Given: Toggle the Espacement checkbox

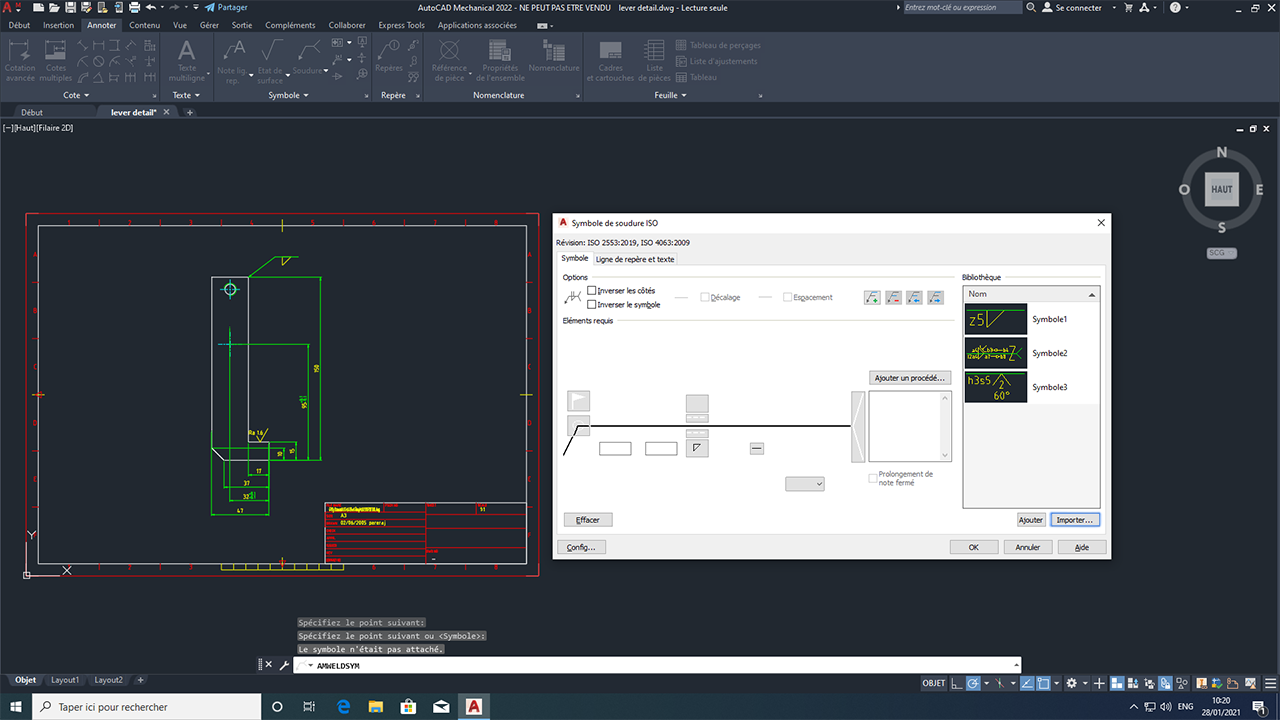Looking at the screenshot, I should (x=788, y=297).
